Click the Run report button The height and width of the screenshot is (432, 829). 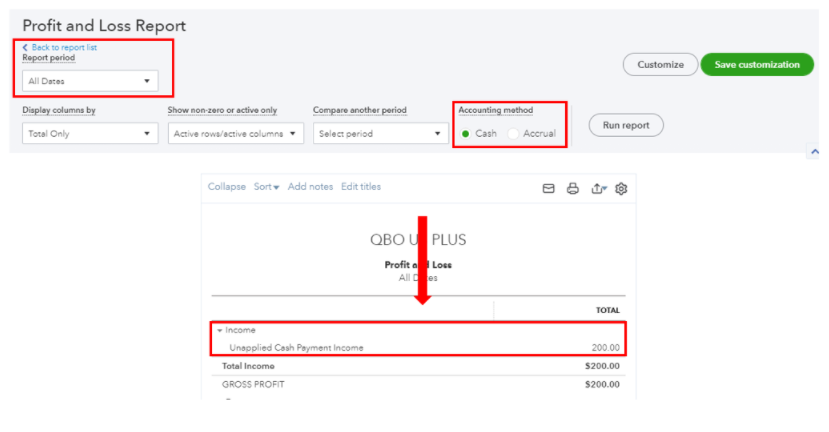tap(626, 125)
